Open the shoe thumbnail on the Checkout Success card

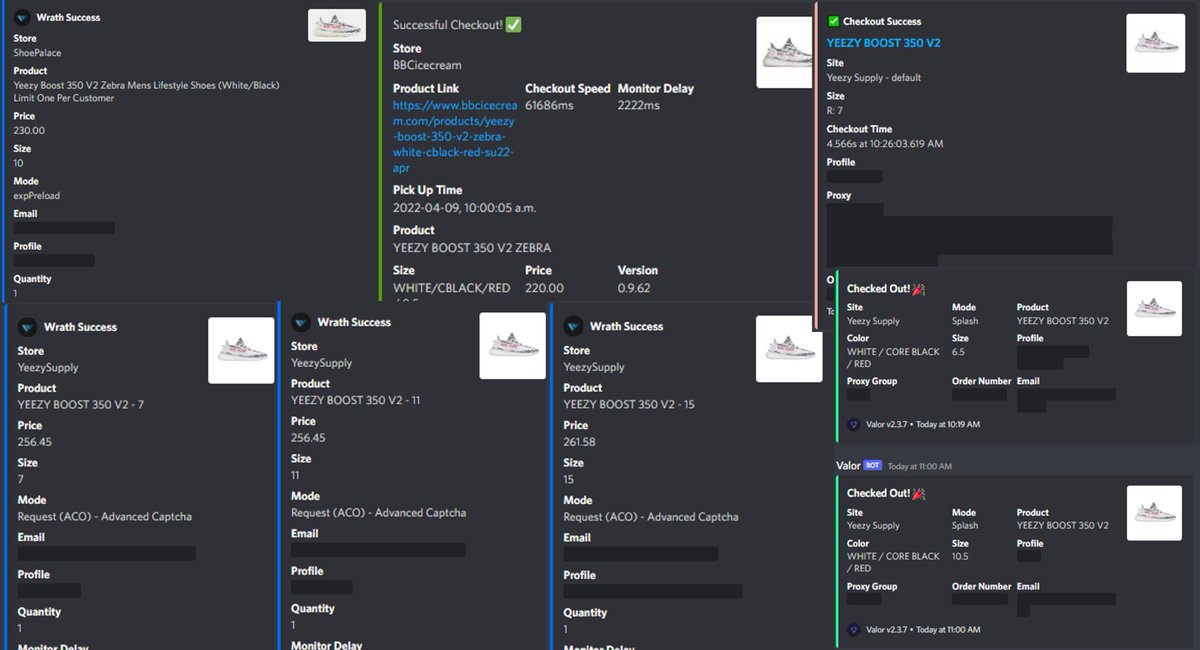1155,43
